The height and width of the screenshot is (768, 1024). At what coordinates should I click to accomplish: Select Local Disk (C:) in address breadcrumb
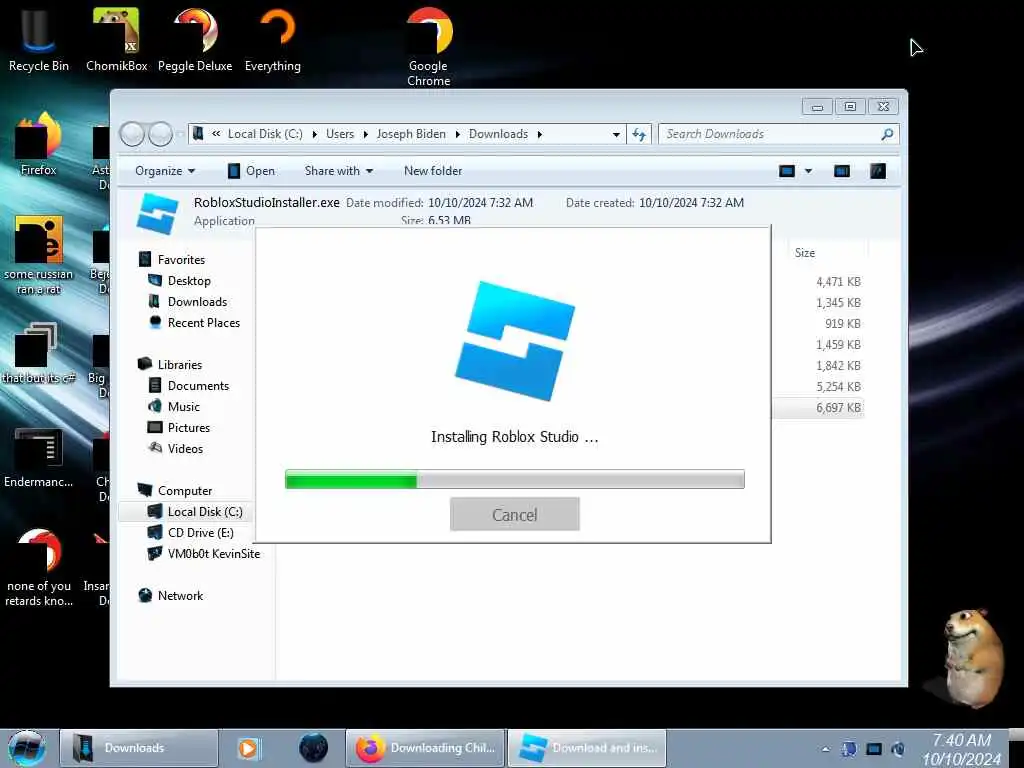[264, 134]
